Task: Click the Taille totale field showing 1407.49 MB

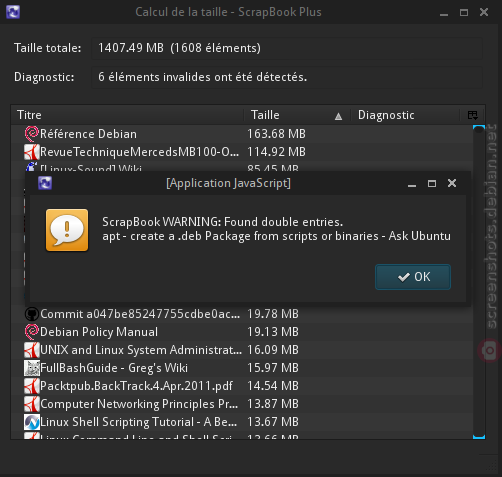Action: pos(287,48)
